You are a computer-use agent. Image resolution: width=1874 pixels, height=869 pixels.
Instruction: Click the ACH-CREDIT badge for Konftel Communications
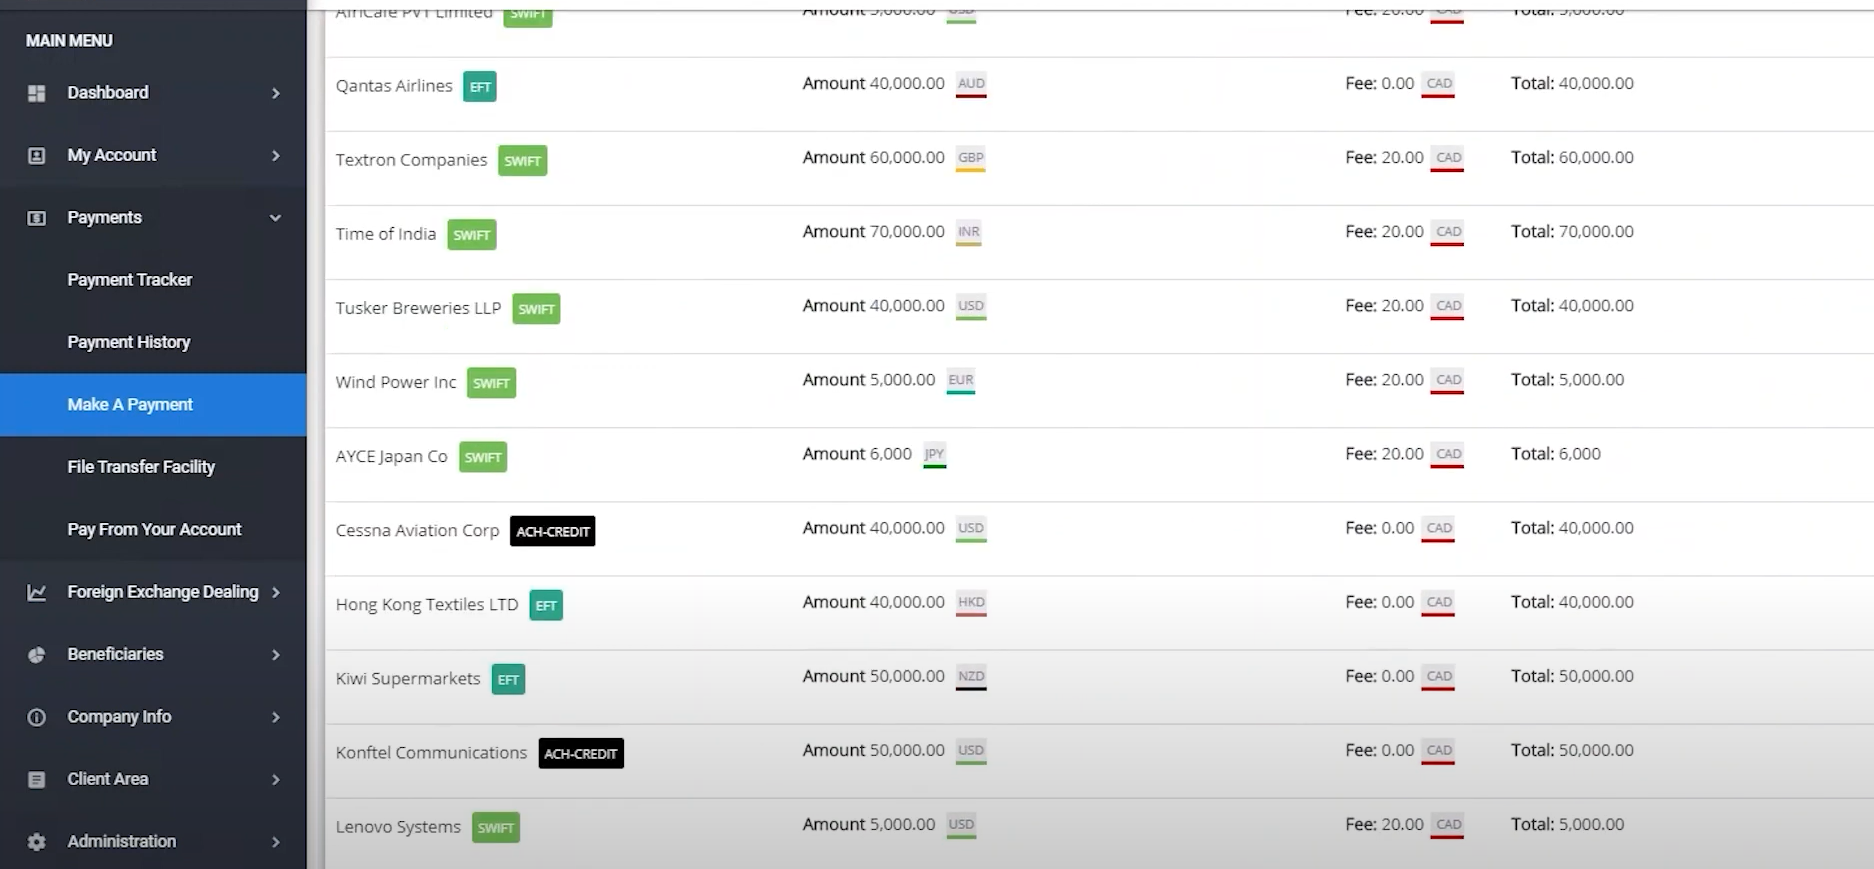[581, 753]
